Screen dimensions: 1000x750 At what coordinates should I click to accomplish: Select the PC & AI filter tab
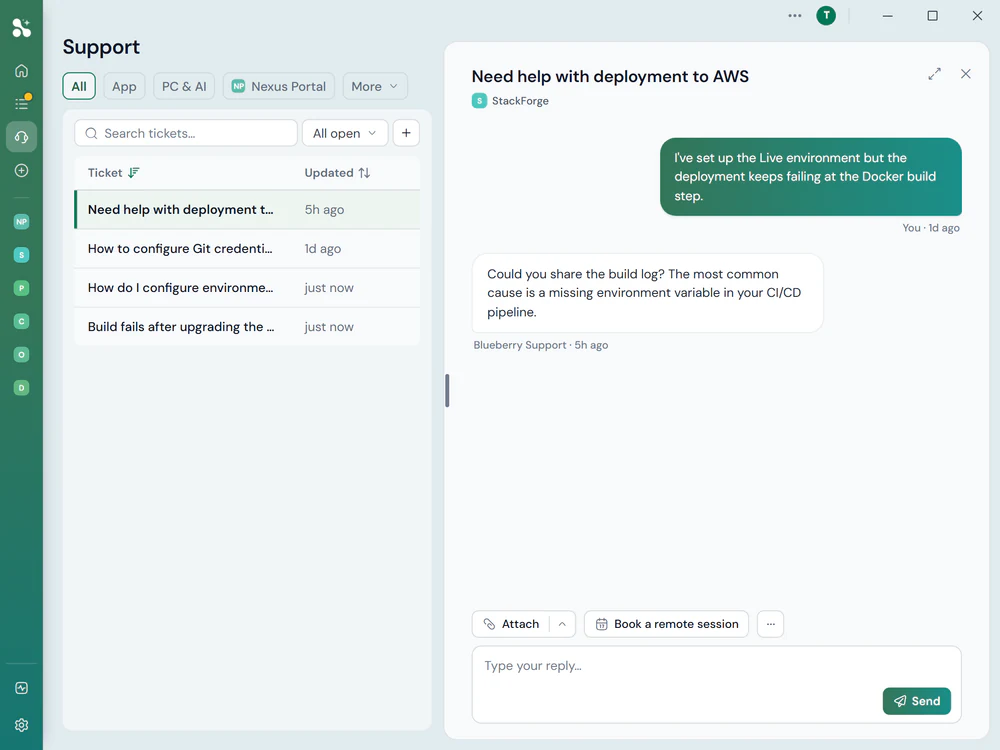184,86
